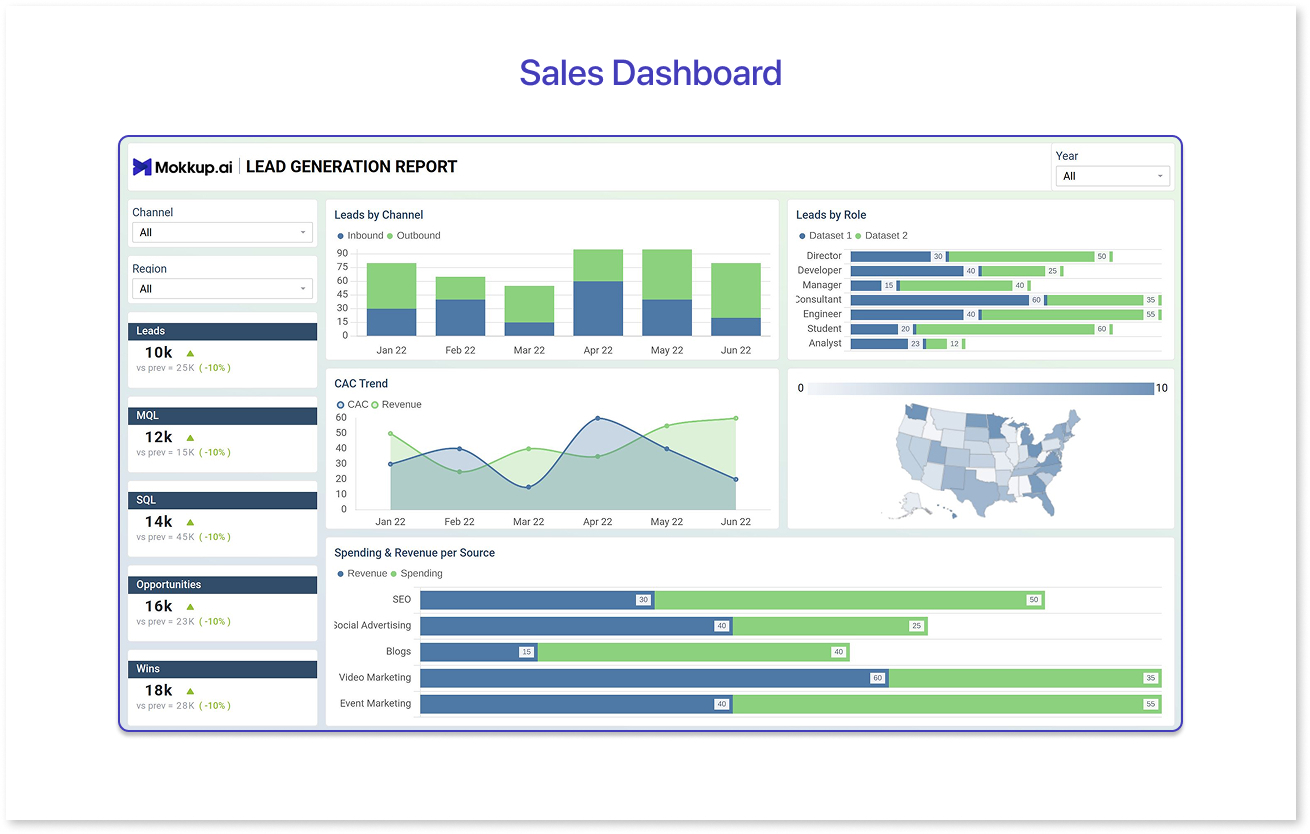Toggle Dataset 2 legend in Leads by Role
Image resolution: width=1310 pixels, height=834 pixels.
[x=881, y=236]
